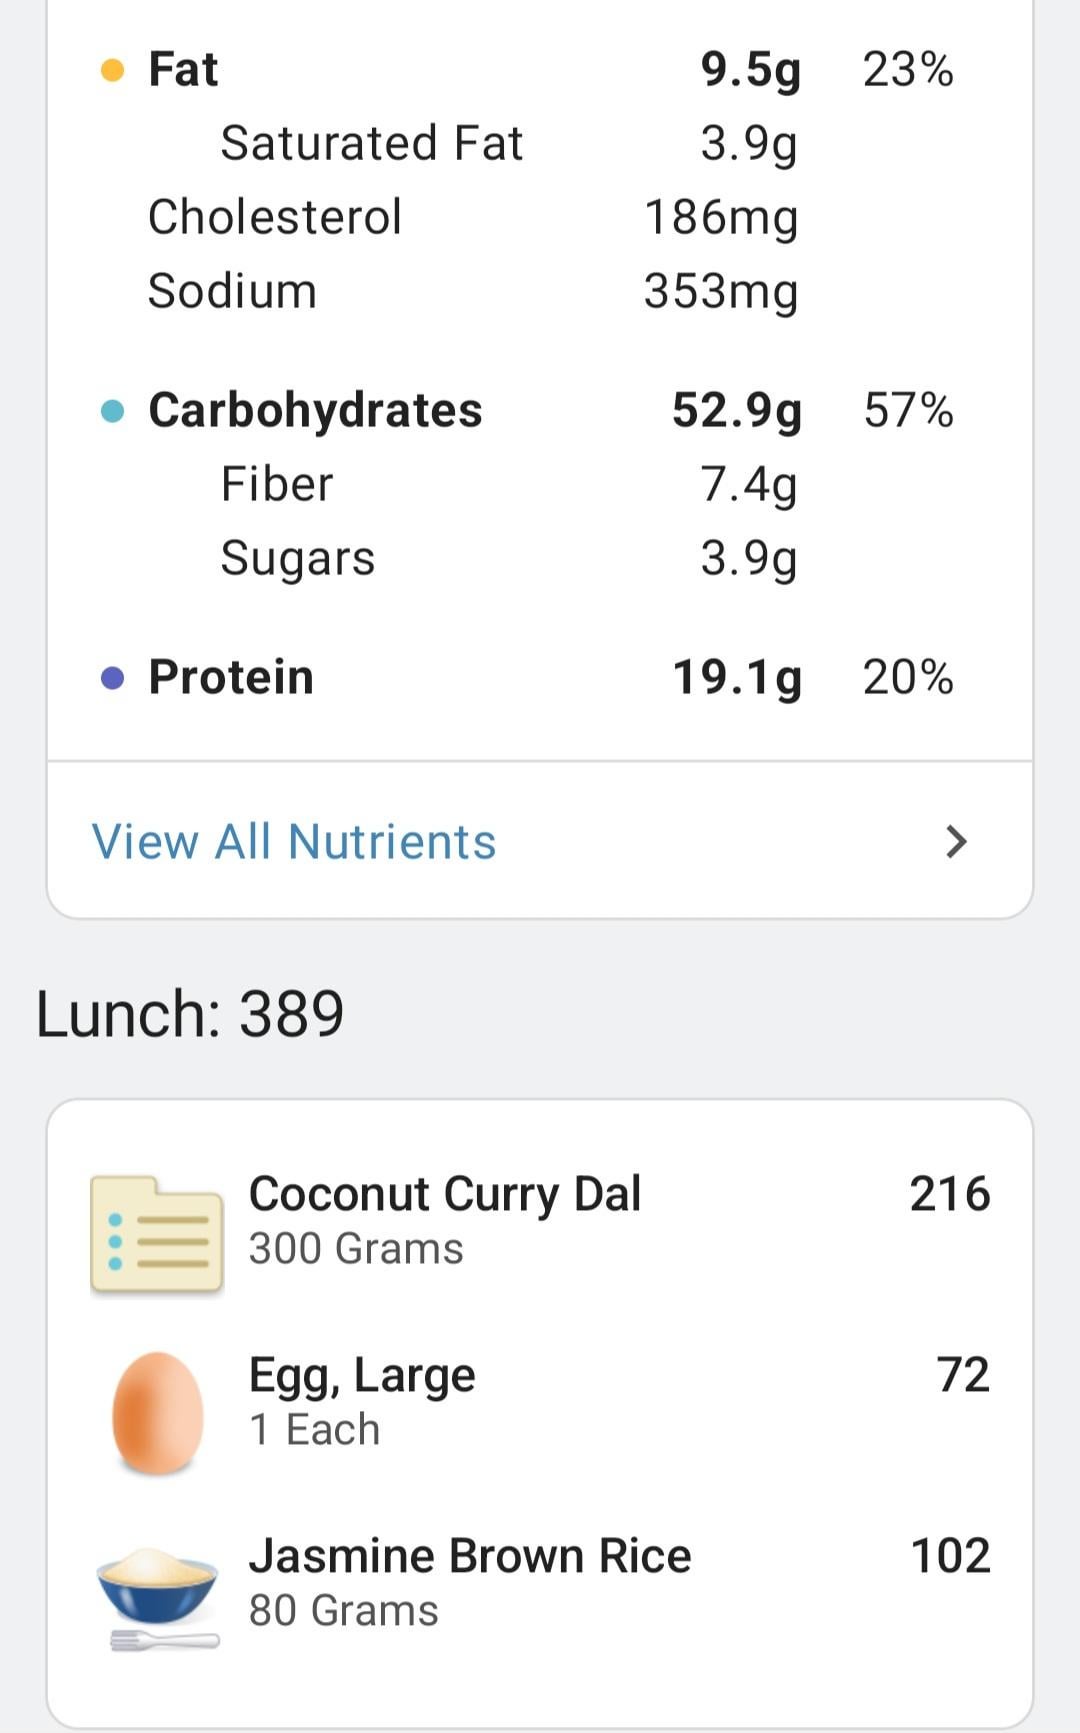Open the View All Nutrients link

[x=294, y=841]
